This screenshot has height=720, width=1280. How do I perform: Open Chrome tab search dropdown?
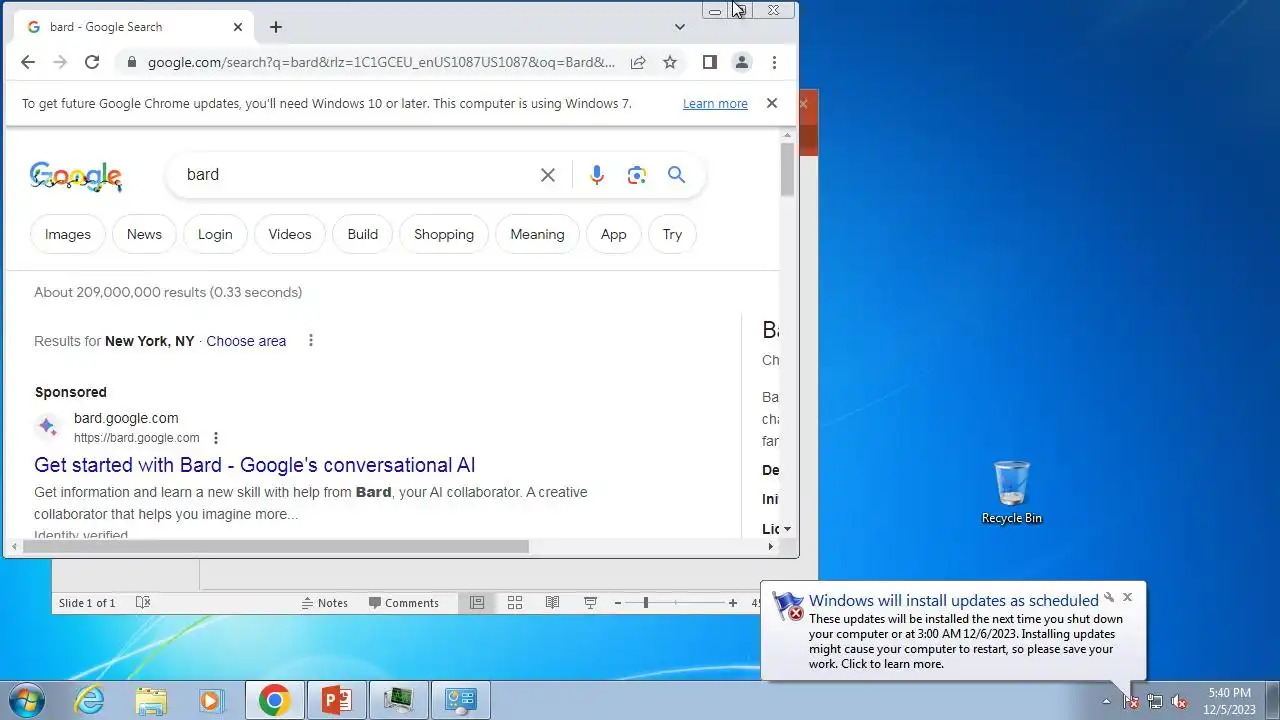coord(680,27)
